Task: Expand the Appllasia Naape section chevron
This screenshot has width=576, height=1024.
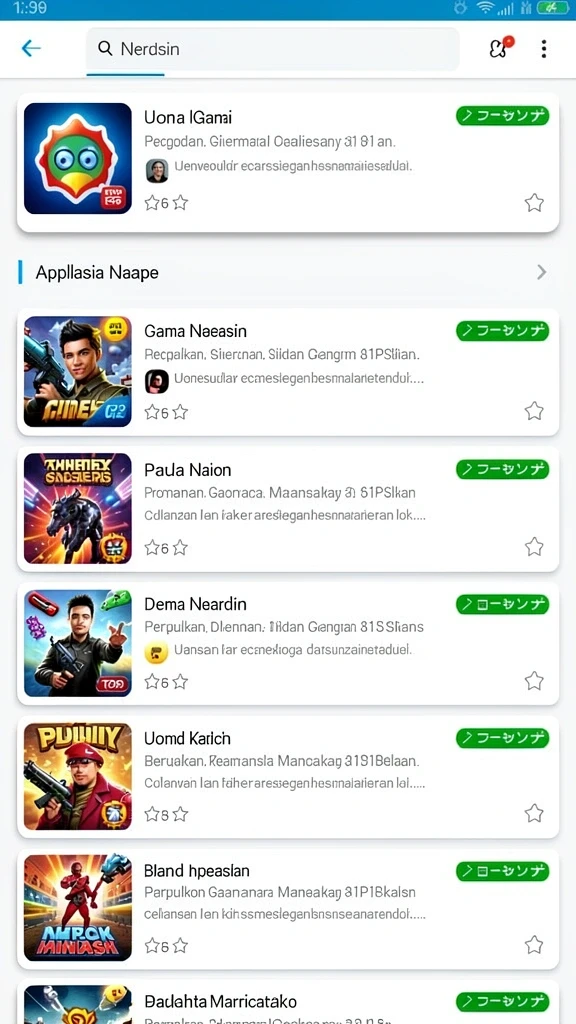Action: [541, 272]
